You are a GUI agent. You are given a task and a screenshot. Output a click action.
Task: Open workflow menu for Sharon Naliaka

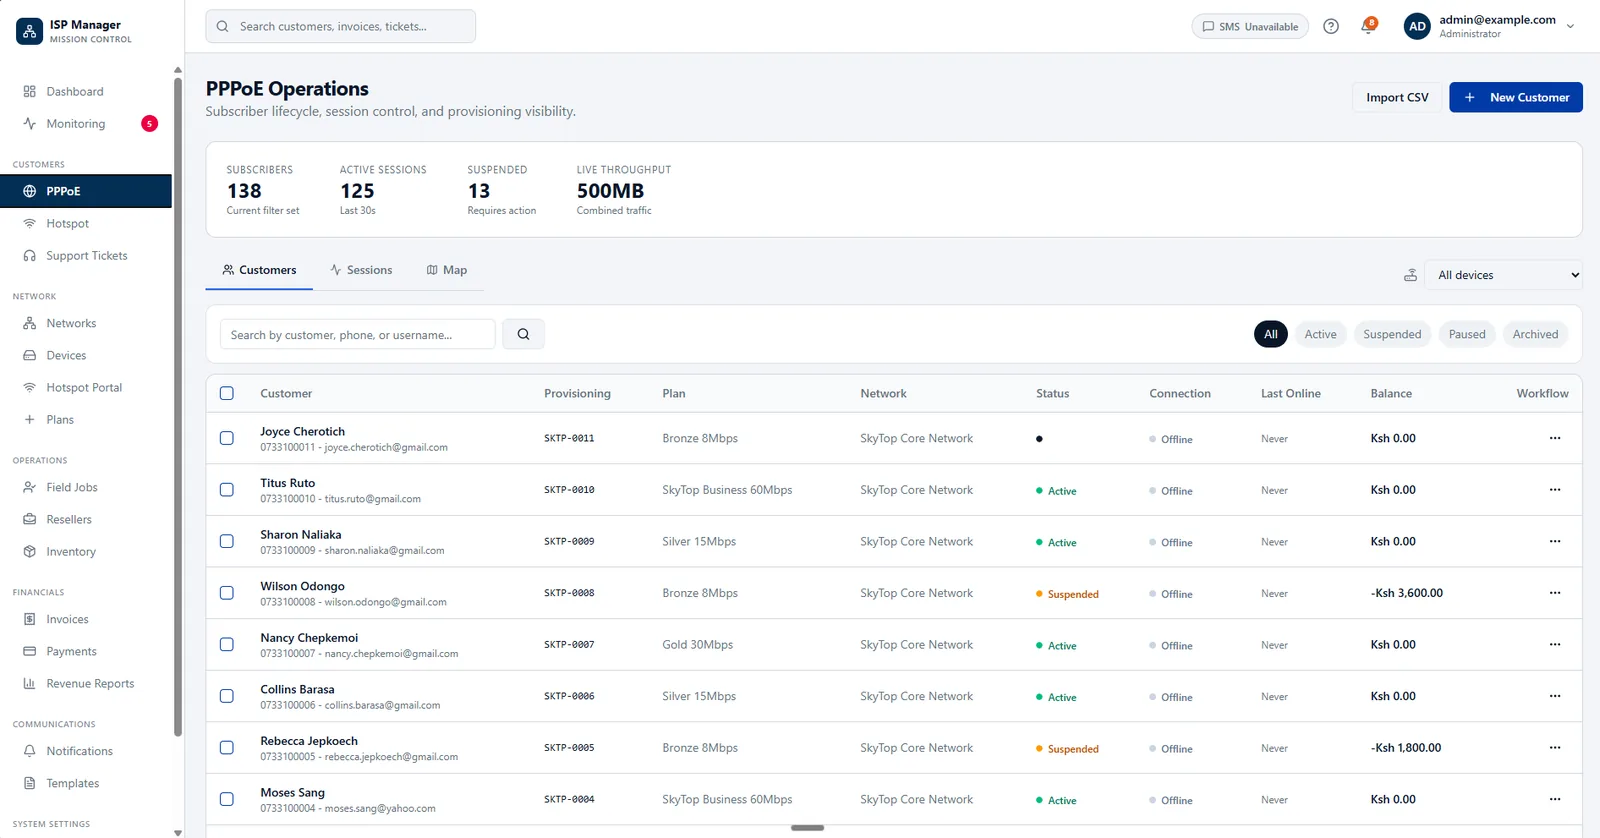coord(1555,541)
